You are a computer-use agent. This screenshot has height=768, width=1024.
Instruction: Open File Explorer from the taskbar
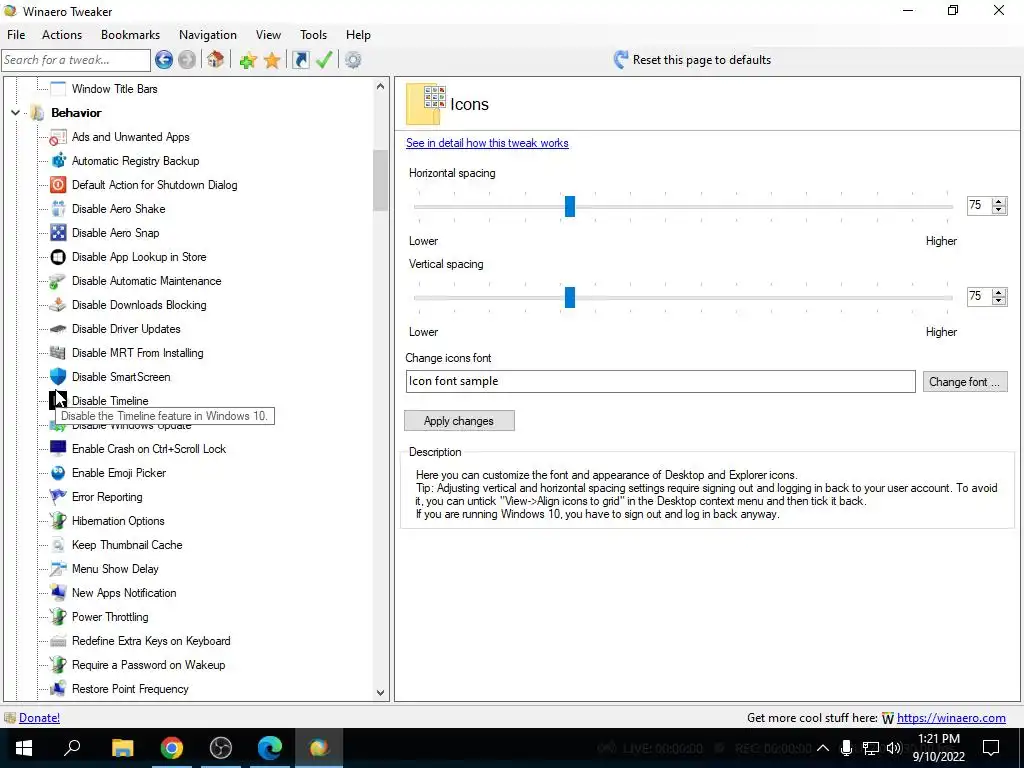coord(122,748)
